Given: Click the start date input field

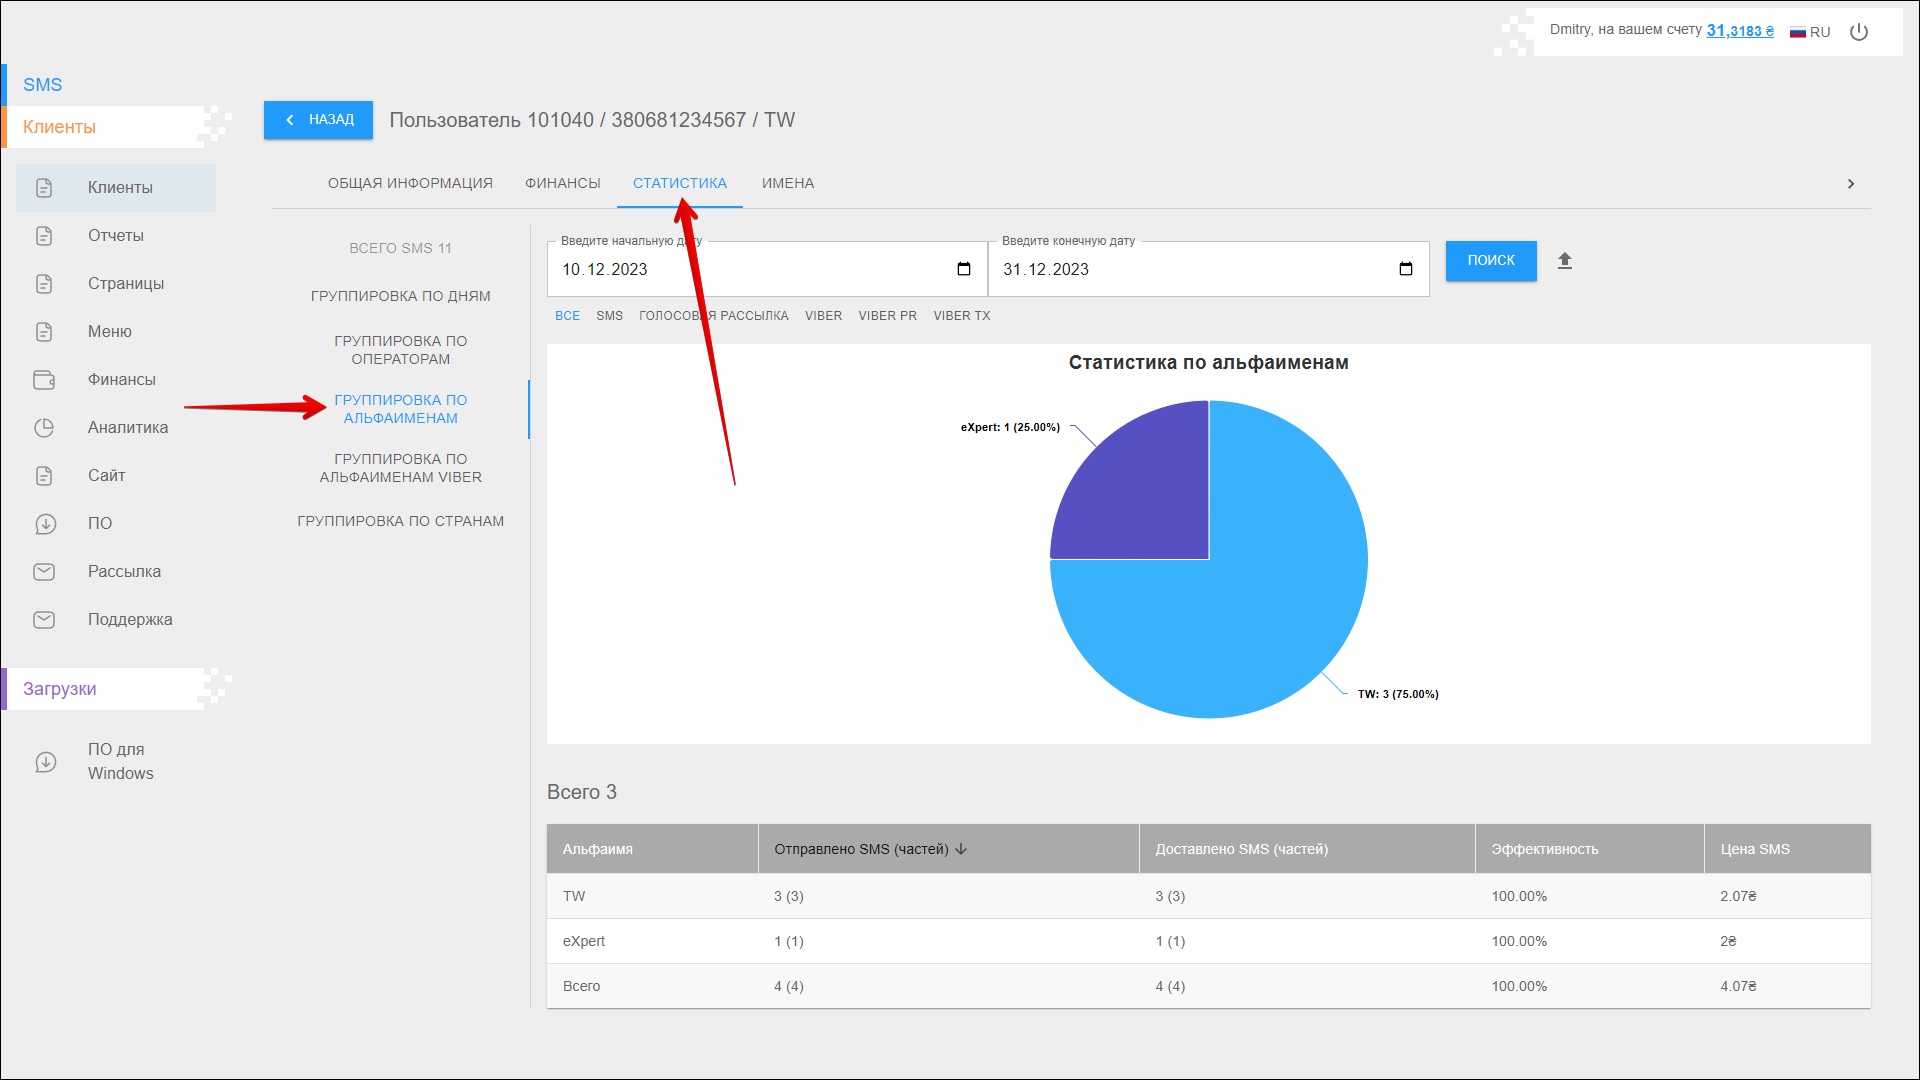Looking at the screenshot, I should pyautogui.click(x=740, y=269).
